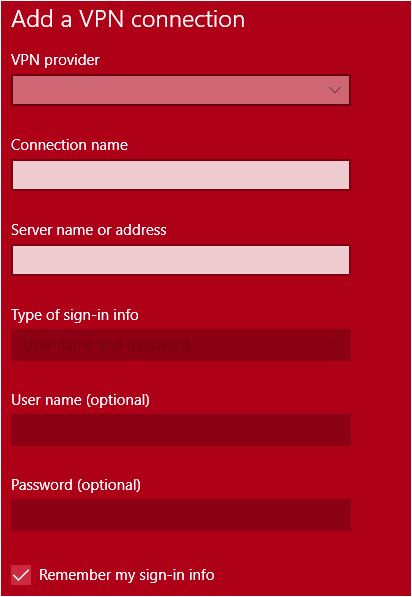Click the 'Server name or address' label
The height and width of the screenshot is (597, 412).
pyautogui.click(x=89, y=230)
